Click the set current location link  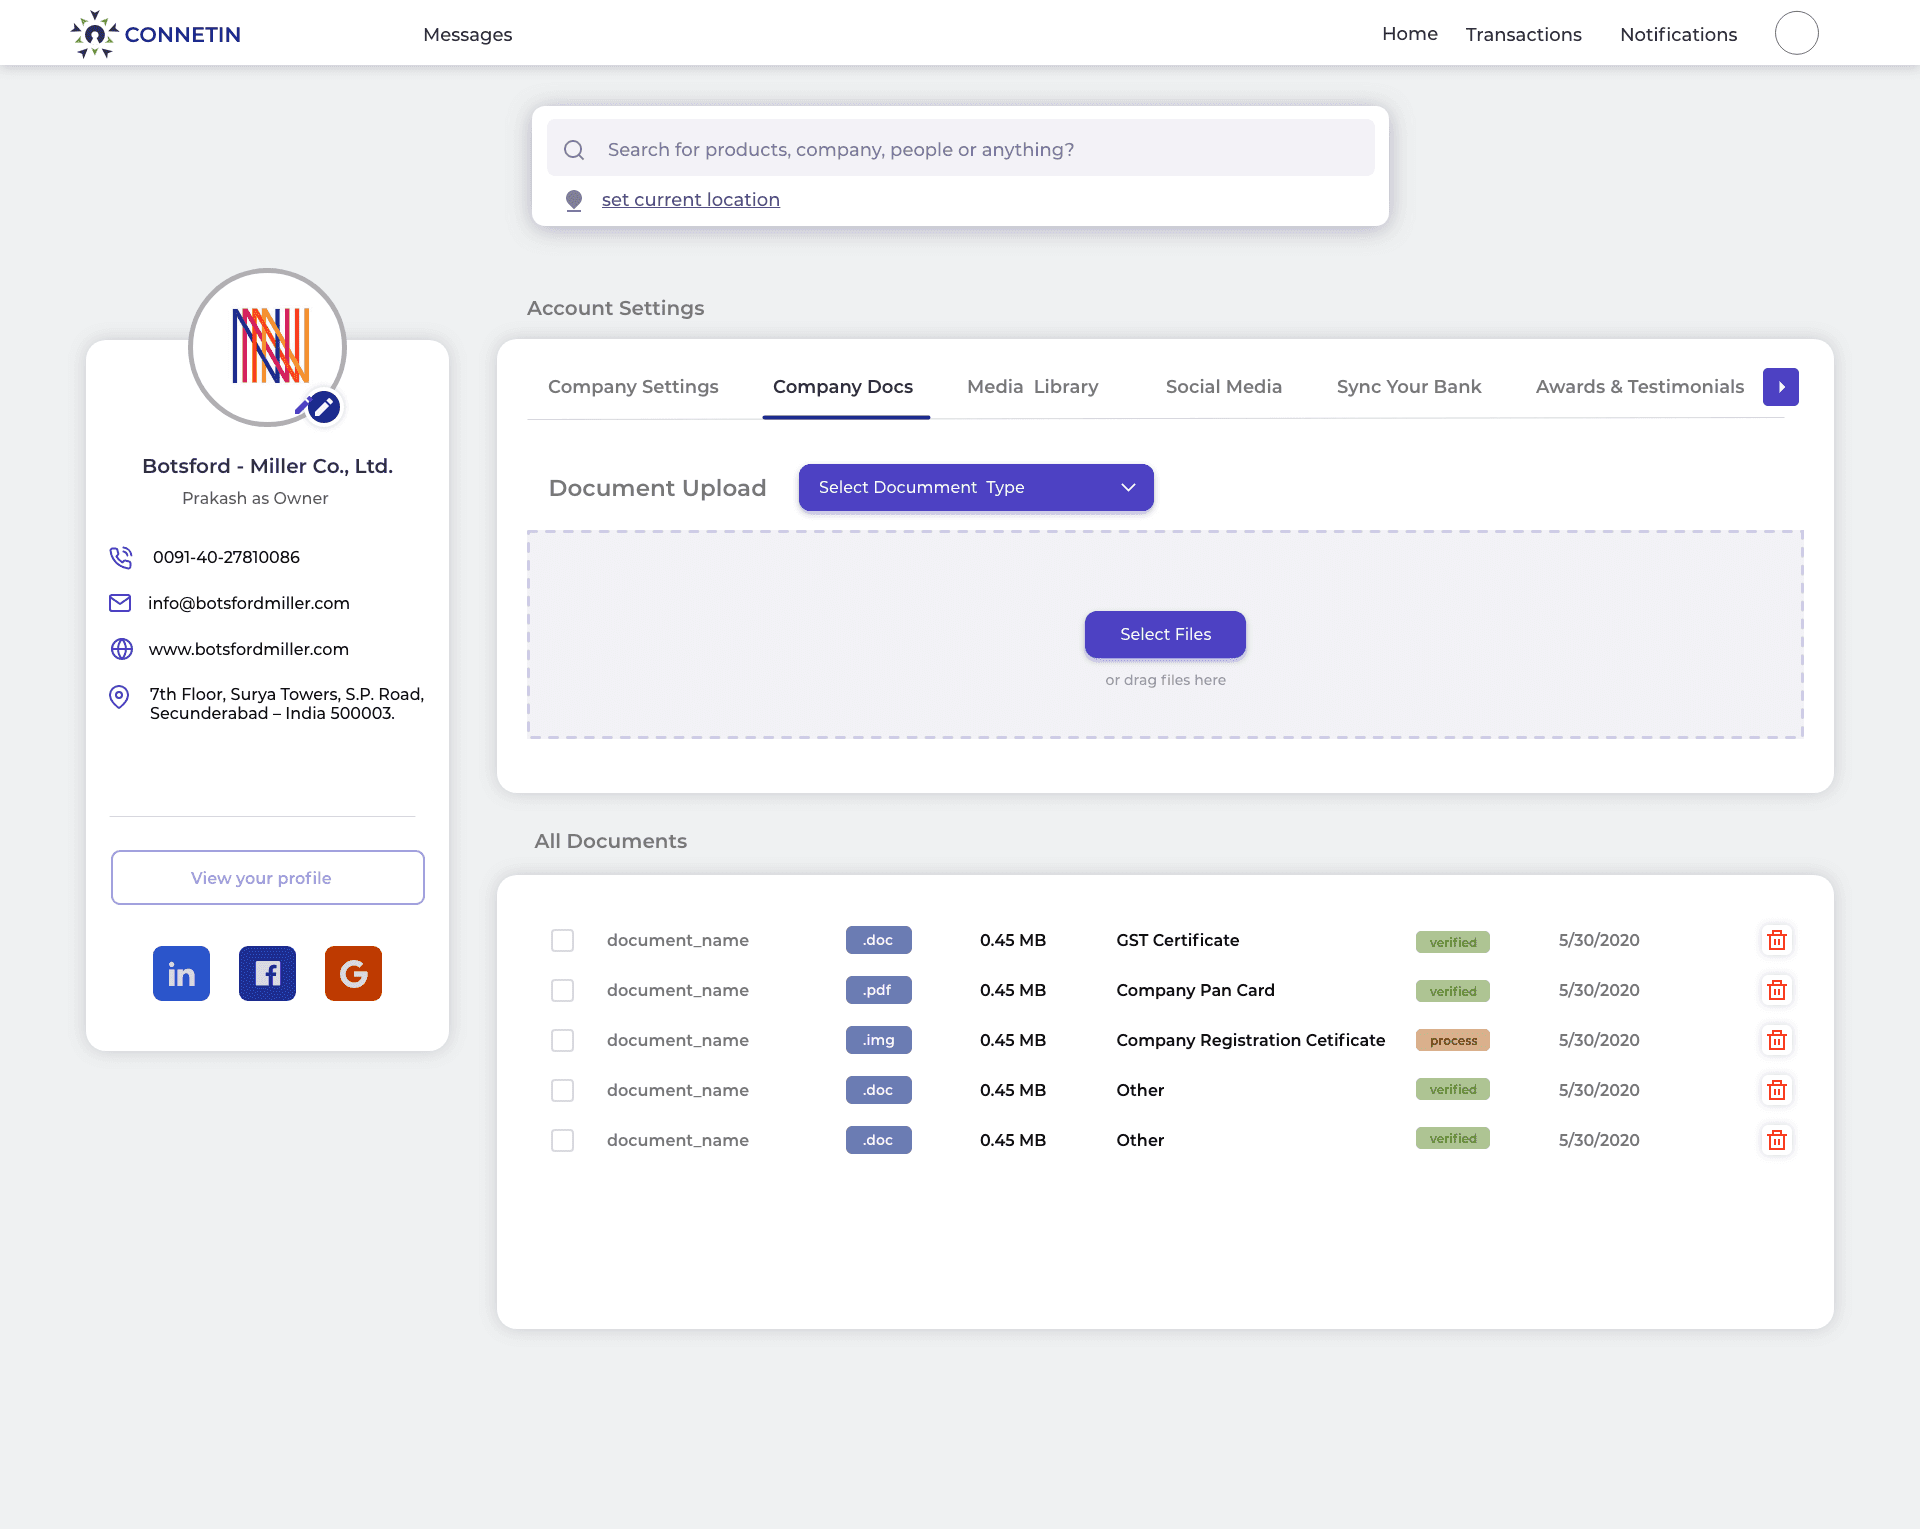[690, 200]
